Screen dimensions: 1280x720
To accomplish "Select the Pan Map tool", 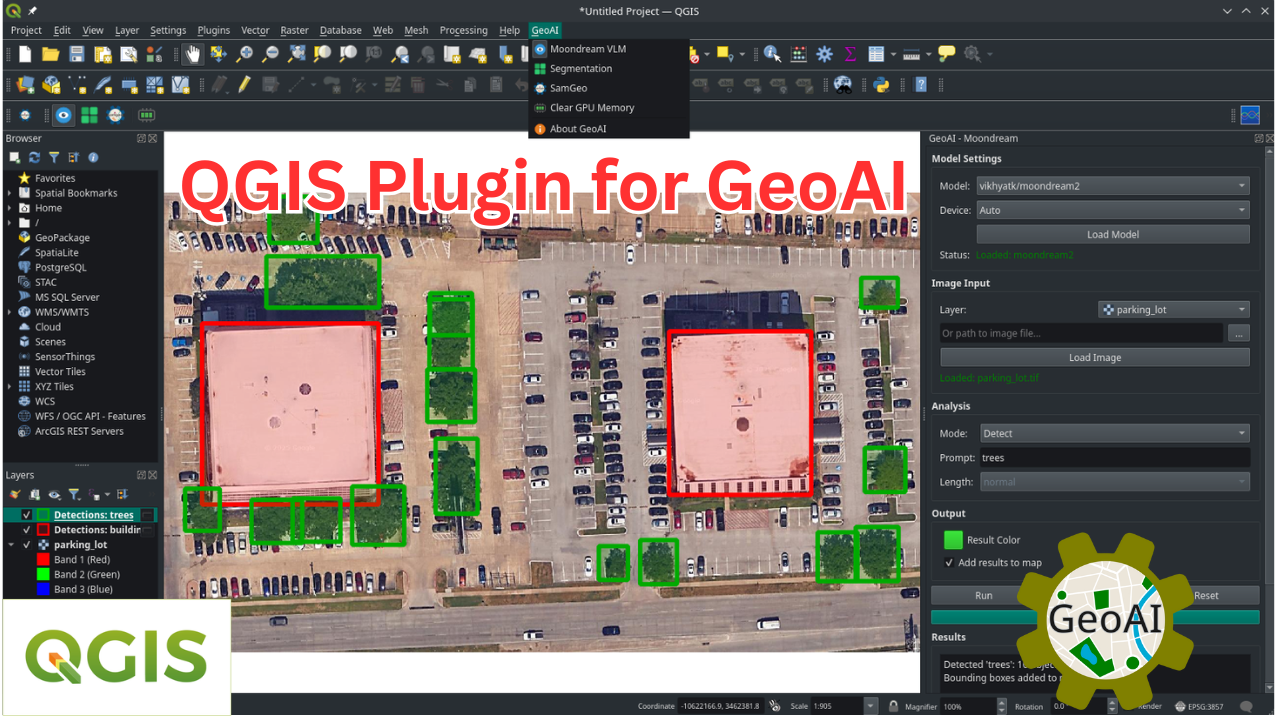I will pyautogui.click(x=193, y=54).
